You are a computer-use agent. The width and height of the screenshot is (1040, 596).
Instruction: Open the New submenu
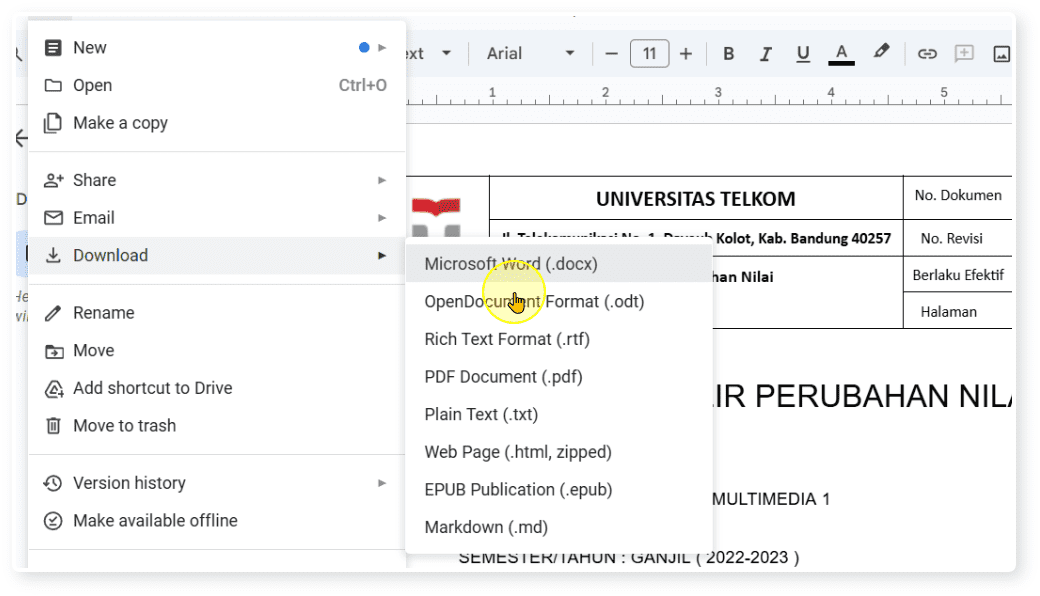click(216, 48)
